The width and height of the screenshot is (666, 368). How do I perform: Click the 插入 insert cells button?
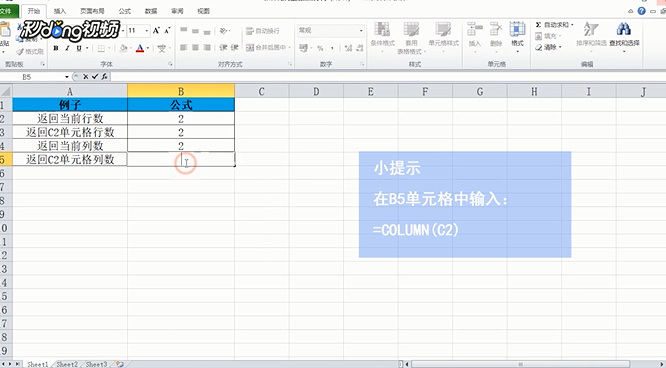(x=474, y=37)
